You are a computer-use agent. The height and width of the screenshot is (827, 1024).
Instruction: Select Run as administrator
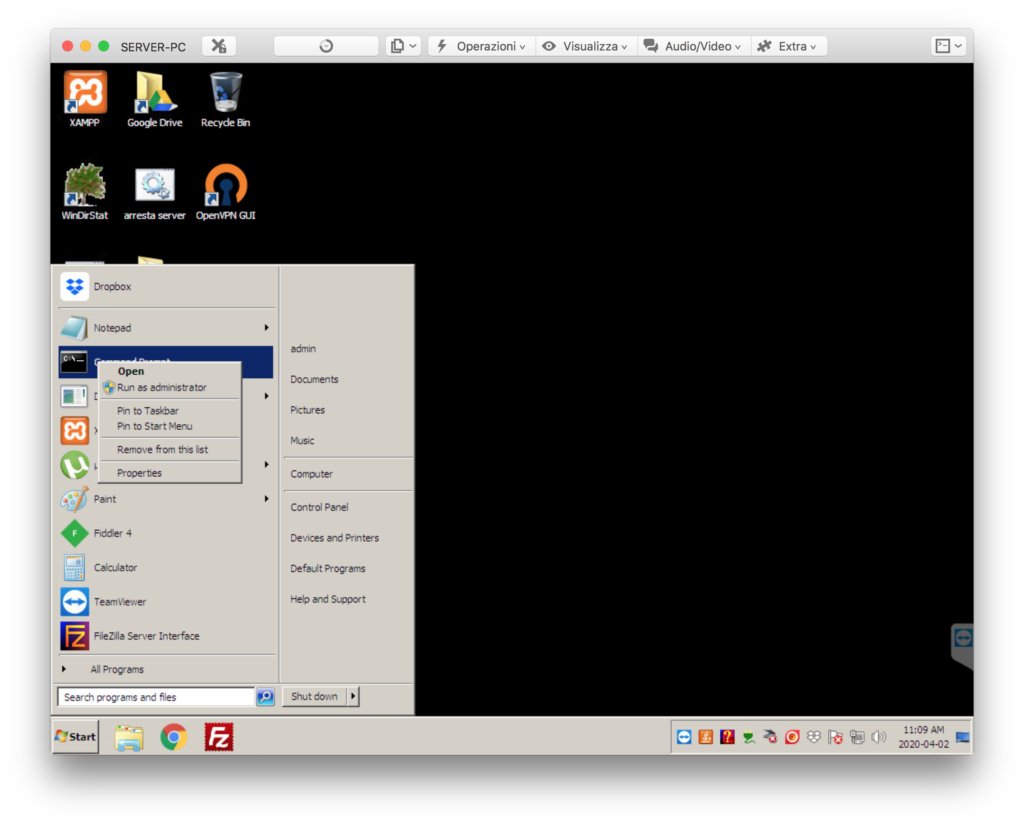[x=170, y=388]
